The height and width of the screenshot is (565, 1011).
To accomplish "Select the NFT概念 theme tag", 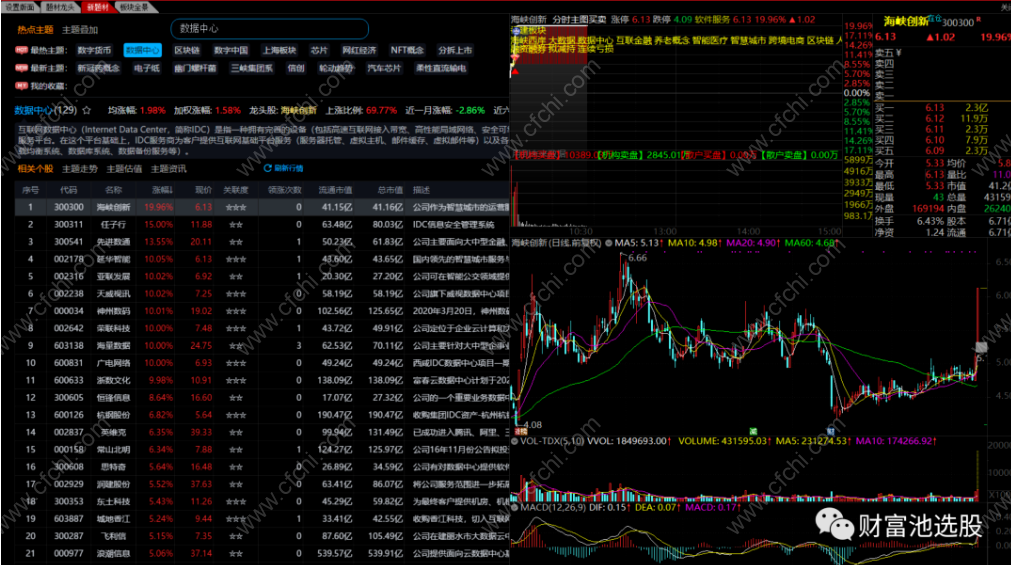I will [x=407, y=50].
